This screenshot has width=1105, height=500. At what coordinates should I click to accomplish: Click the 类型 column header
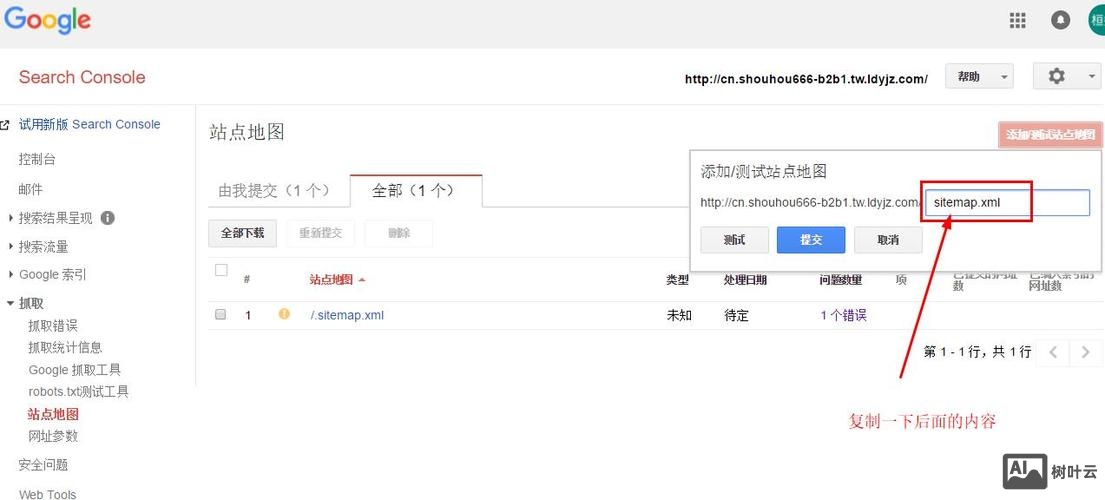[677, 280]
